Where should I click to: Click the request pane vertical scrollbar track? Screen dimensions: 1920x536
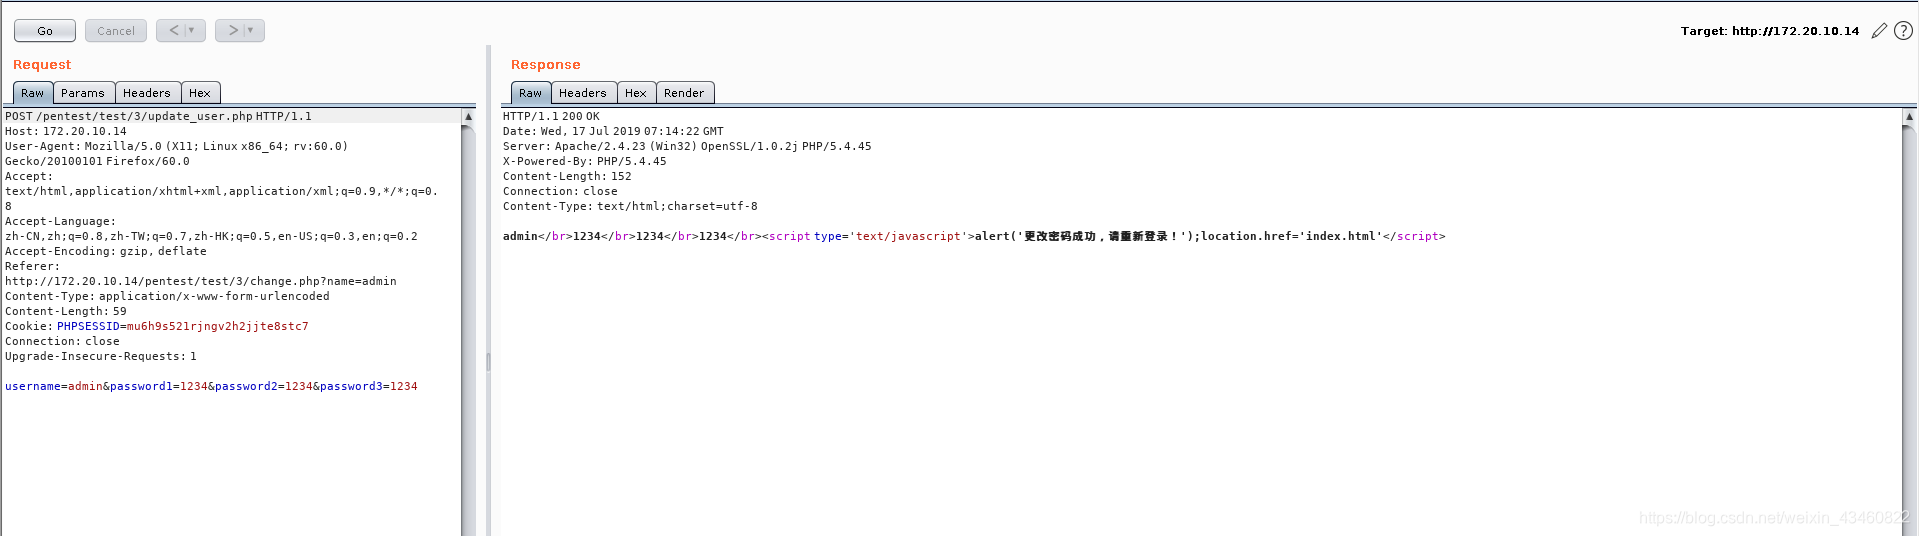468,330
